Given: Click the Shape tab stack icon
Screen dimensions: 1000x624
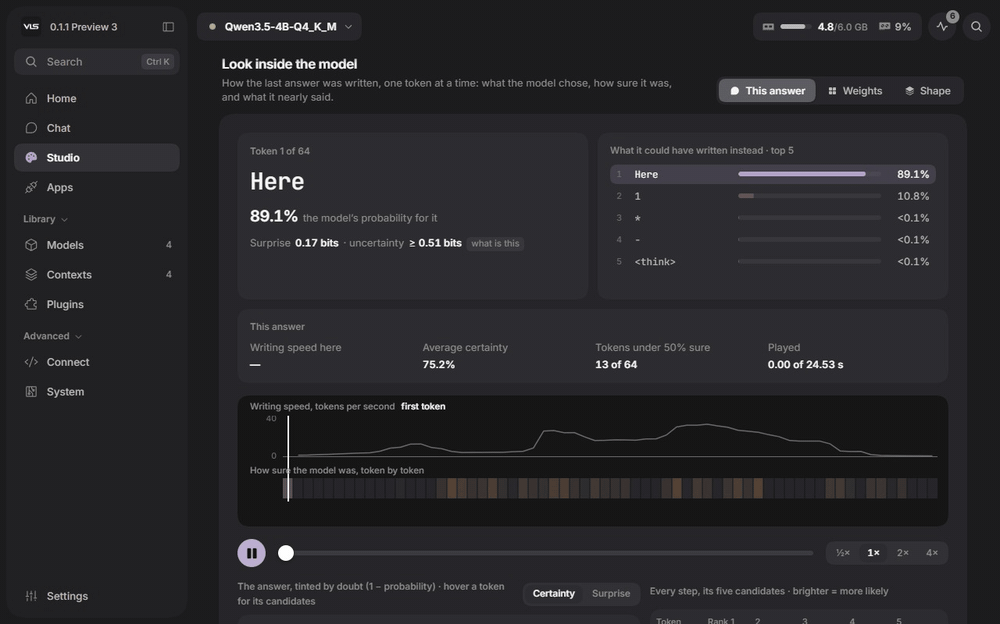Looking at the screenshot, I should coord(910,91).
